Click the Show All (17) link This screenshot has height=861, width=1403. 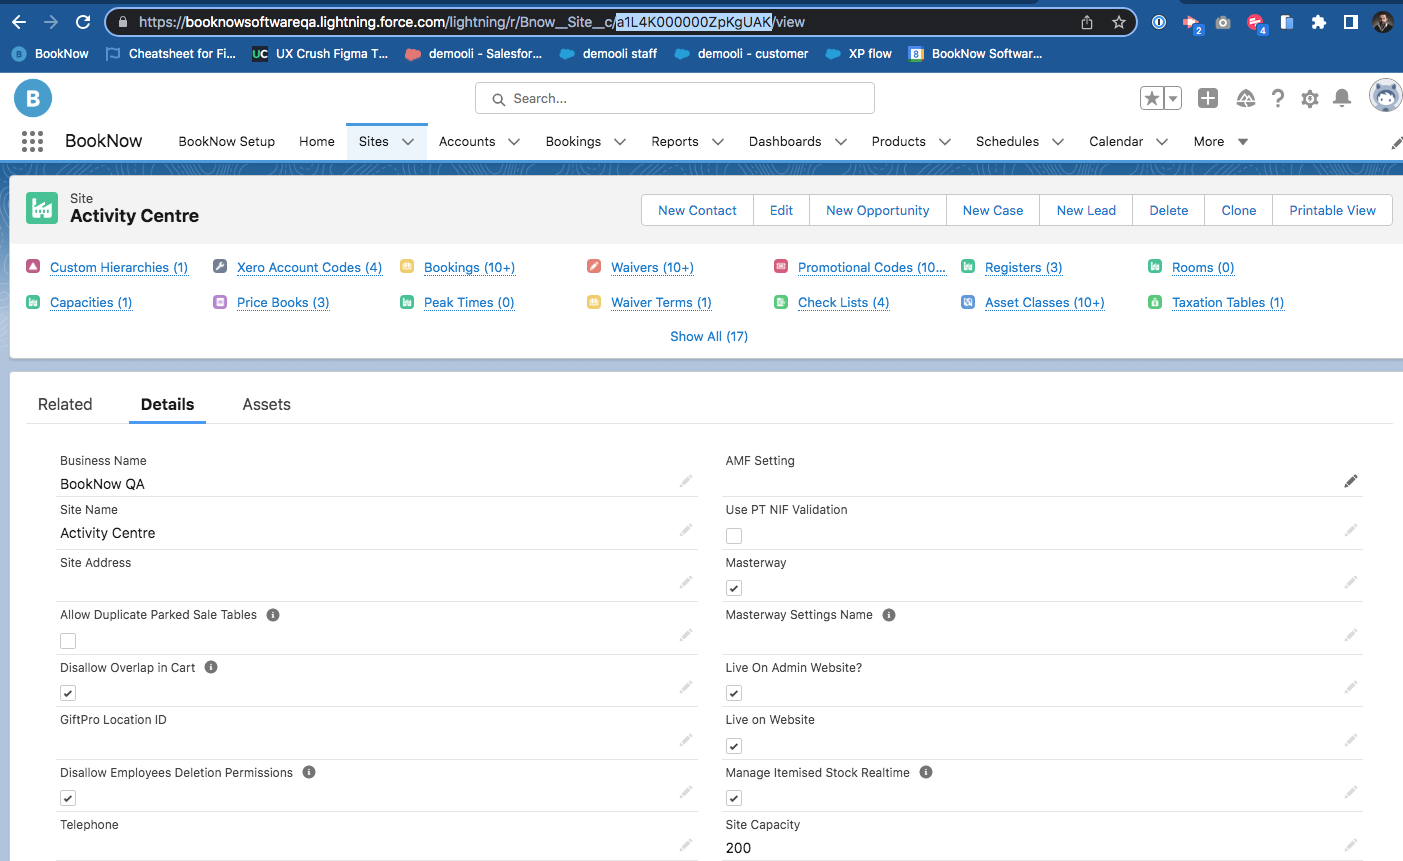tap(709, 336)
